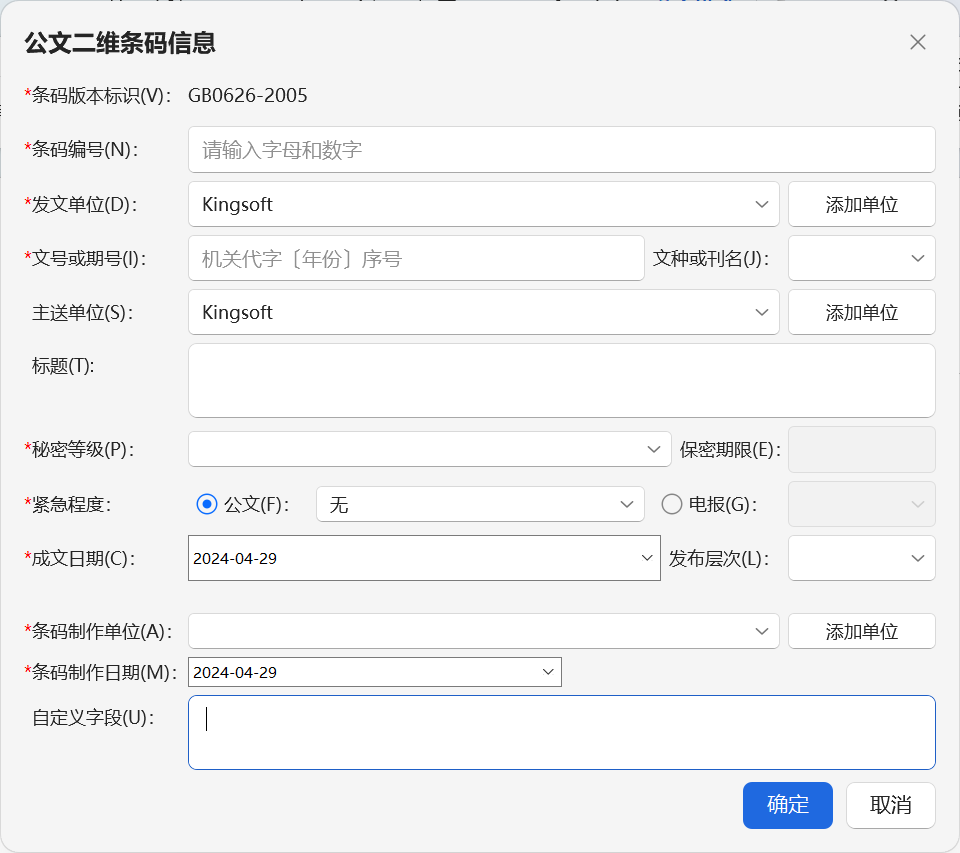Select the 电报(G) radio button
Screen dimensions: 960x853
672,505
